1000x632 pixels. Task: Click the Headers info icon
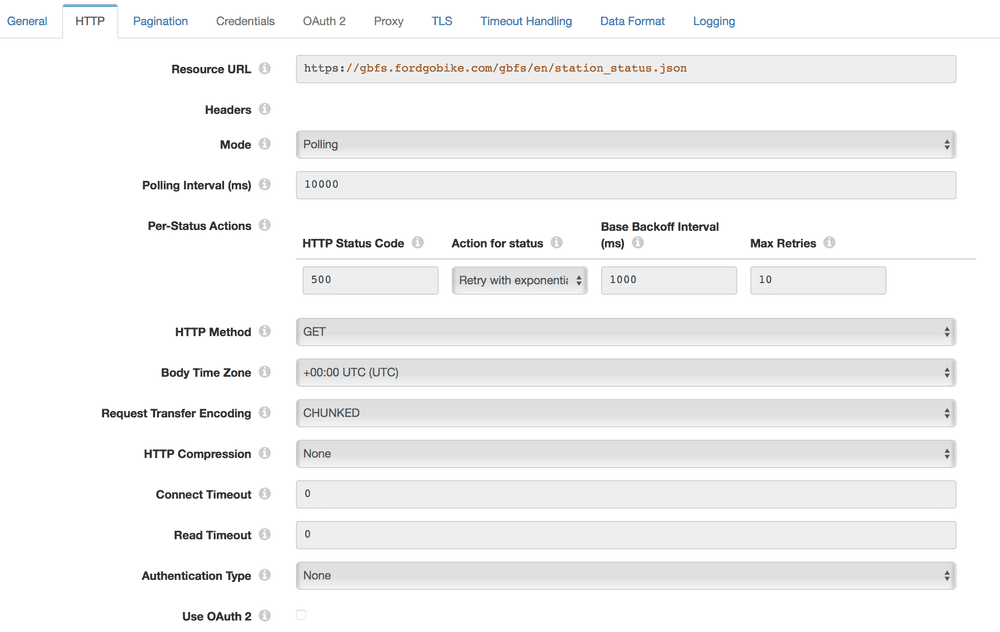pyautogui.click(x=265, y=110)
